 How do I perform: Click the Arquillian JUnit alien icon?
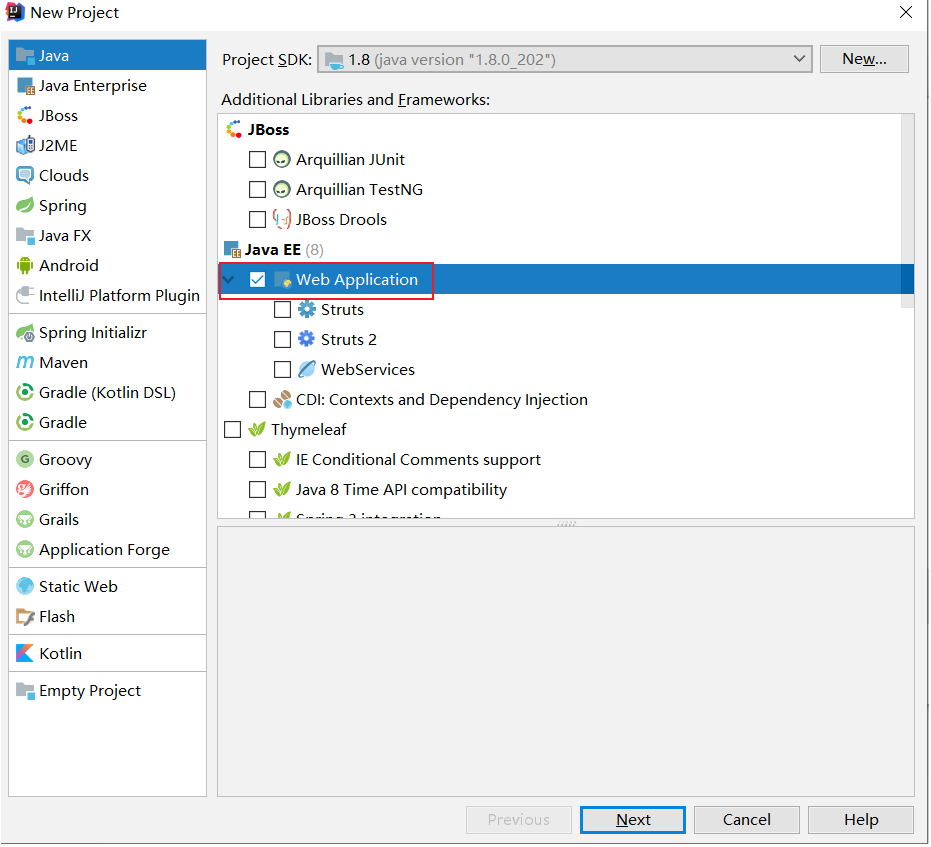[x=282, y=160]
